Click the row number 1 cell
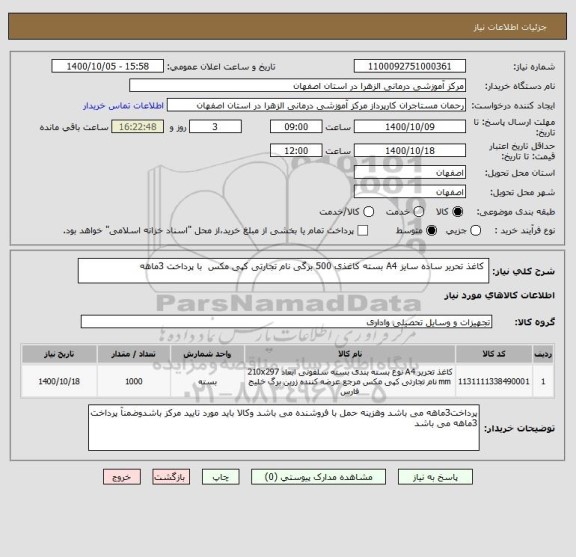Image resolution: width=576 pixels, height=557 pixels. point(543,381)
